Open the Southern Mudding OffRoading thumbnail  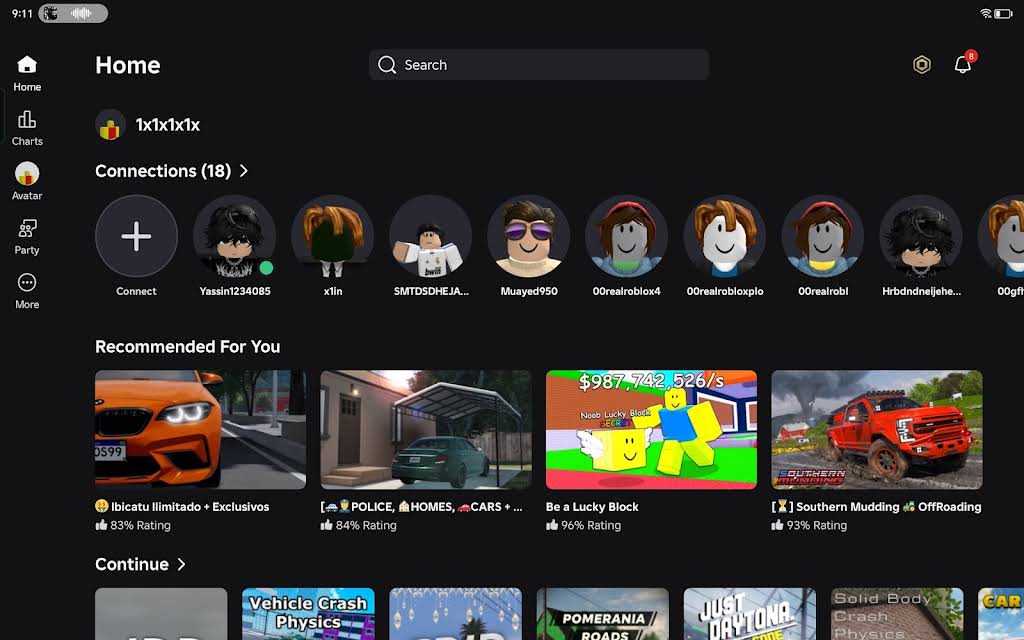coord(876,430)
